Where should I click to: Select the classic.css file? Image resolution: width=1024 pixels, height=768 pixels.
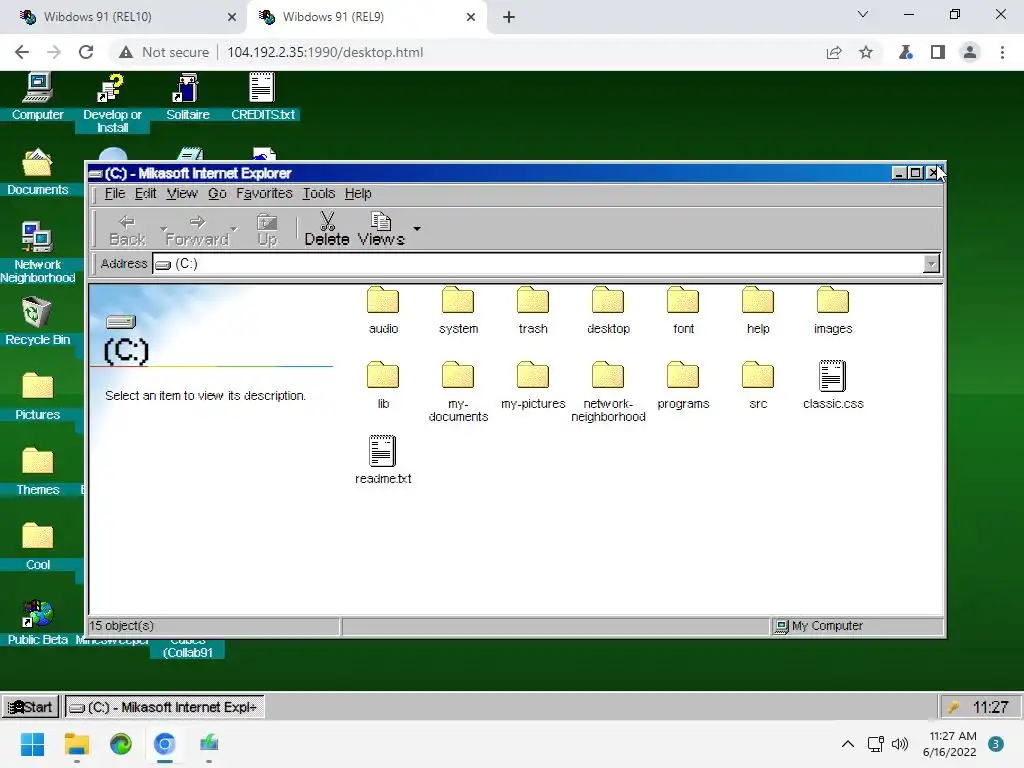tap(833, 386)
